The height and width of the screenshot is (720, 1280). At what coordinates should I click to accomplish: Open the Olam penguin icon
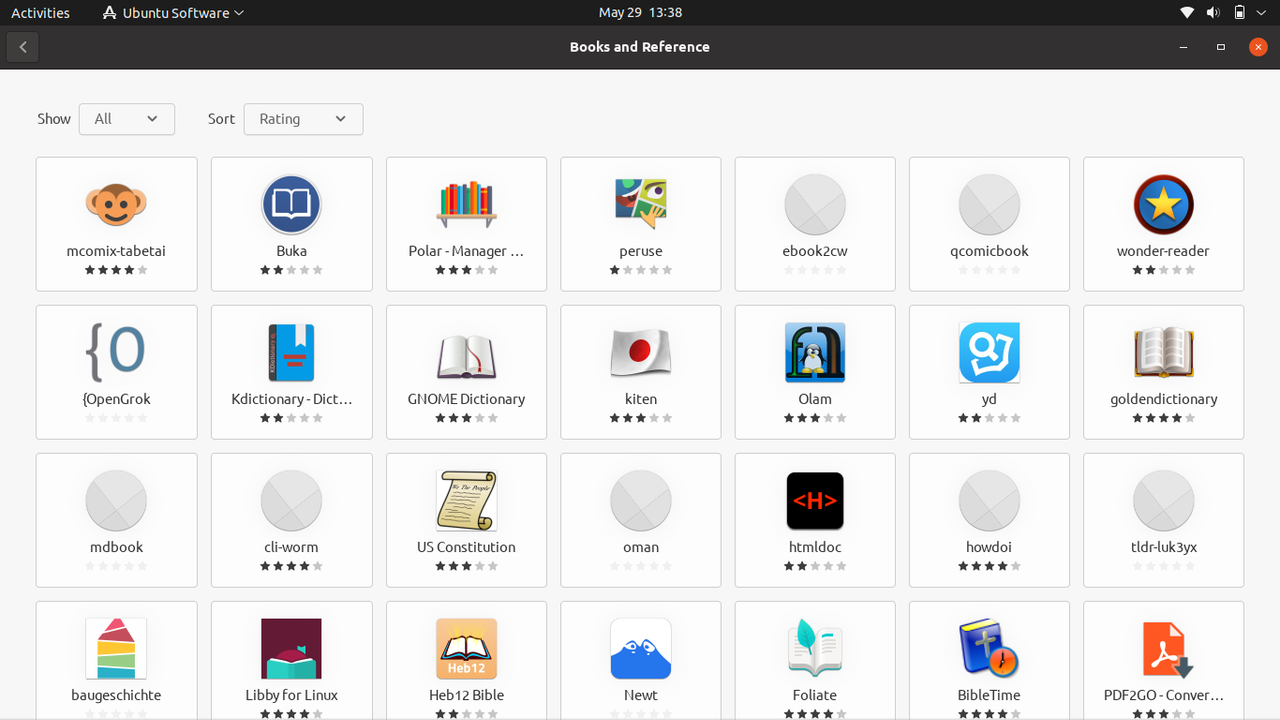tap(815, 352)
